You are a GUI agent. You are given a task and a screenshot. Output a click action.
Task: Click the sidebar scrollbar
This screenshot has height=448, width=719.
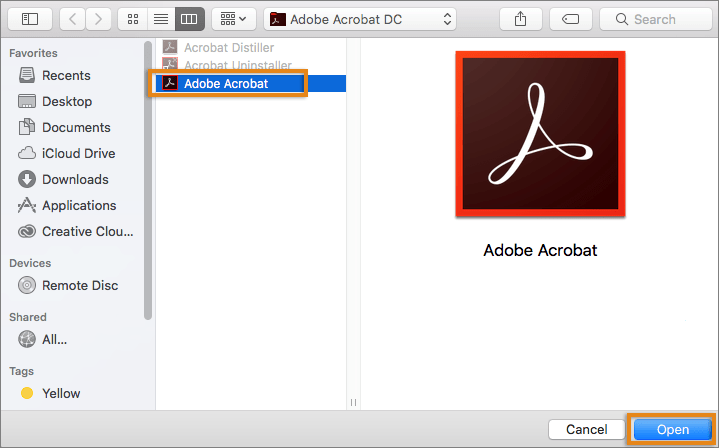[x=148, y=180]
